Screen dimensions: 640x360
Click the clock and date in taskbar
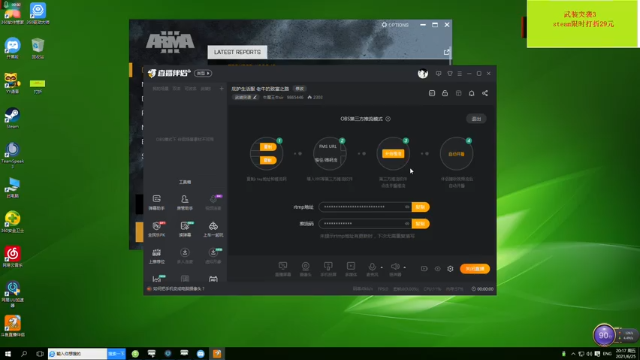point(625,353)
